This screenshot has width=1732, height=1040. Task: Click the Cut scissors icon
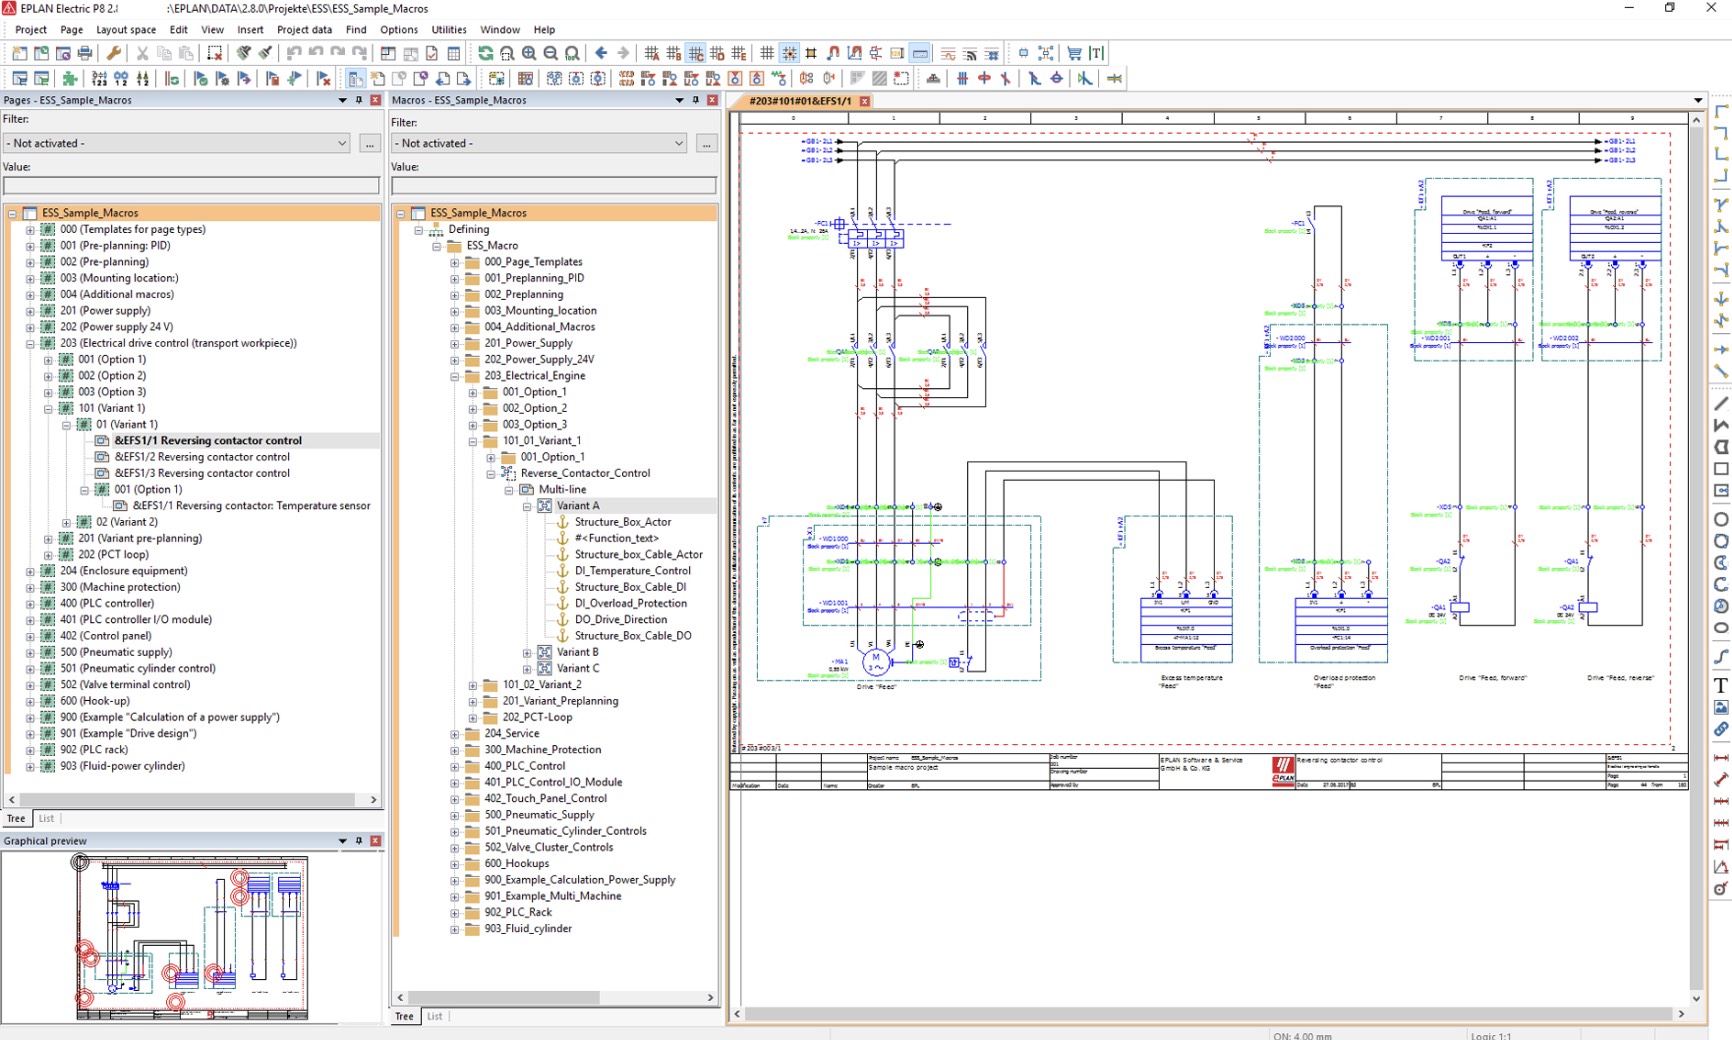coord(142,53)
